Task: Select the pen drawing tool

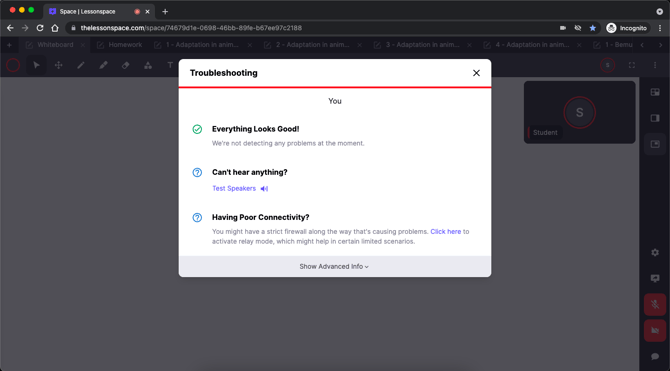Action: coord(81,65)
